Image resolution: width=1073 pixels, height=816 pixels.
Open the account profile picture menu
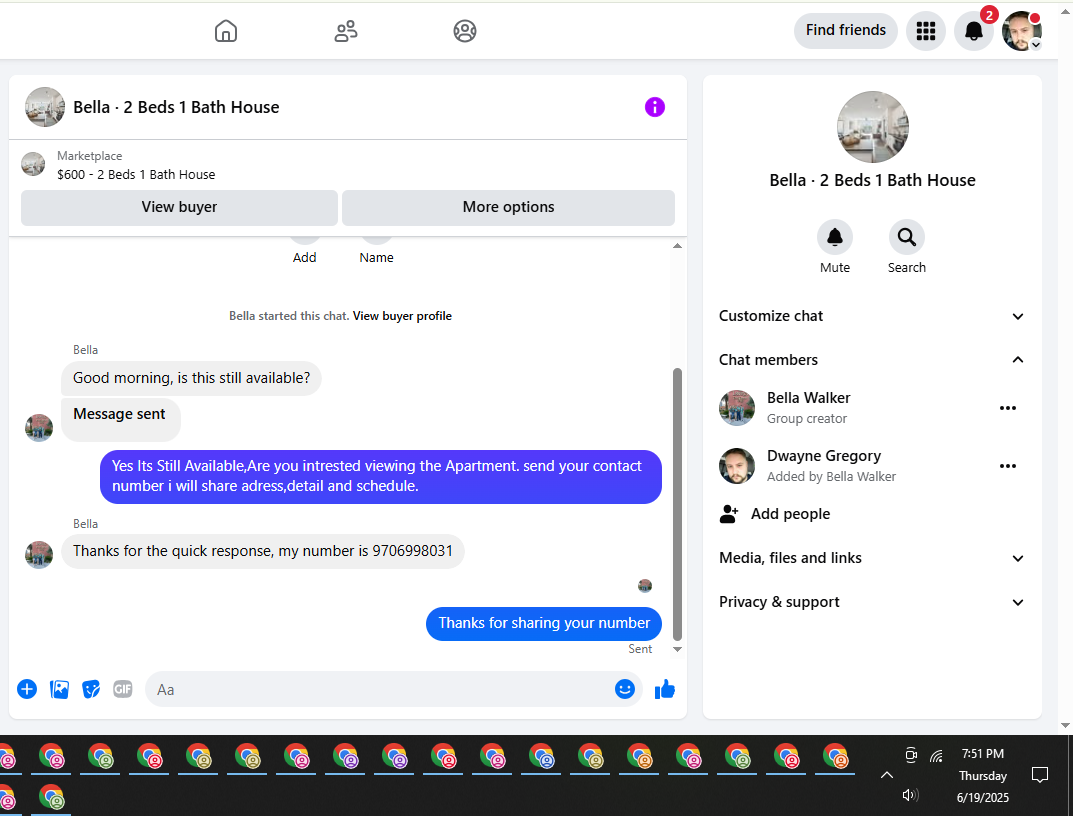(1022, 31)
